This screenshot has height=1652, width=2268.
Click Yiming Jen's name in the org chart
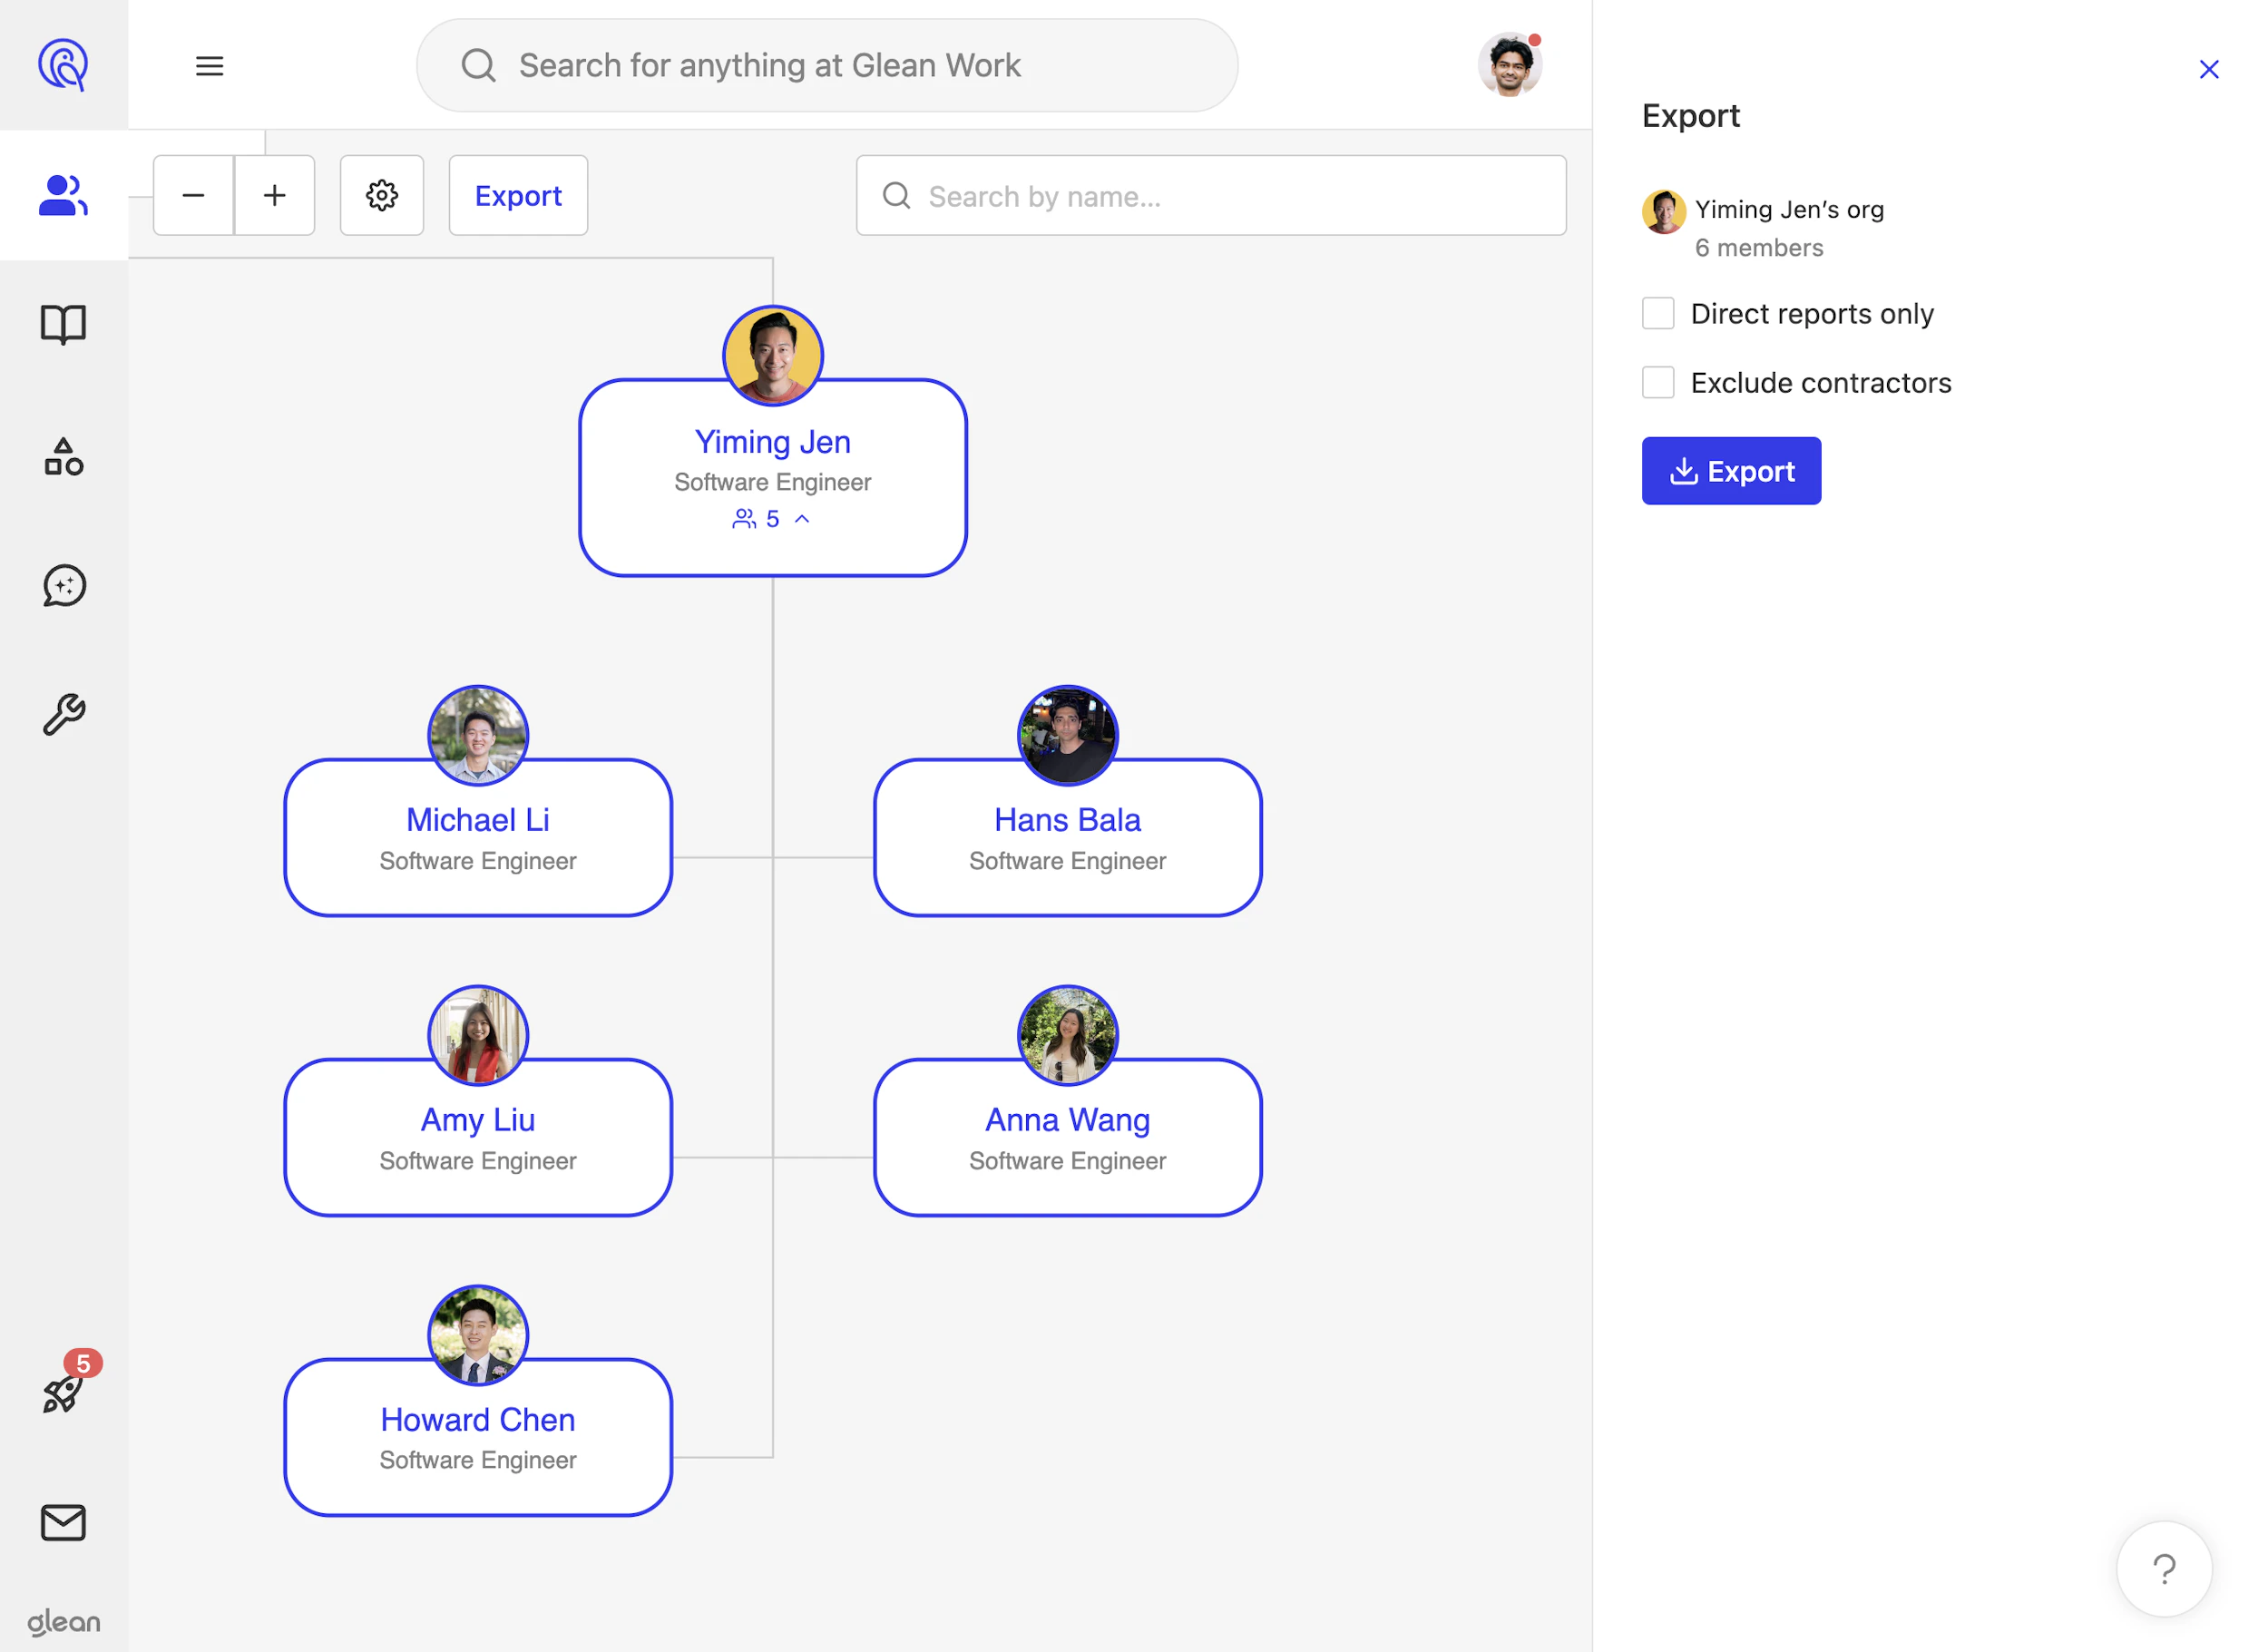(772, 441)
